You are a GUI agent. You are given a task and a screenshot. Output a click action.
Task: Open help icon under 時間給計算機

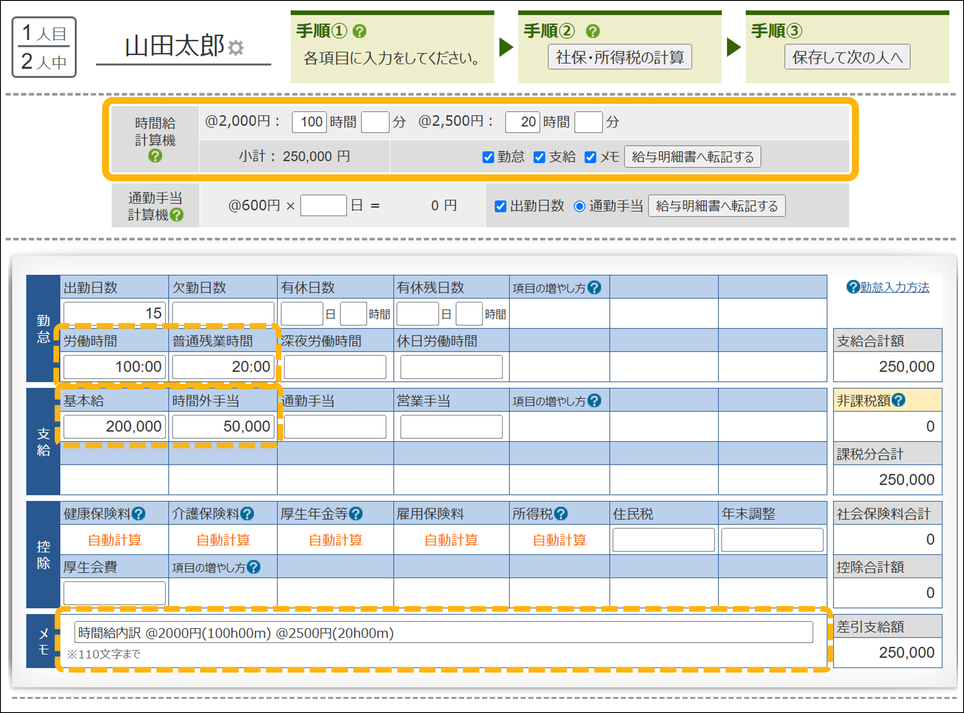point(155,156)
